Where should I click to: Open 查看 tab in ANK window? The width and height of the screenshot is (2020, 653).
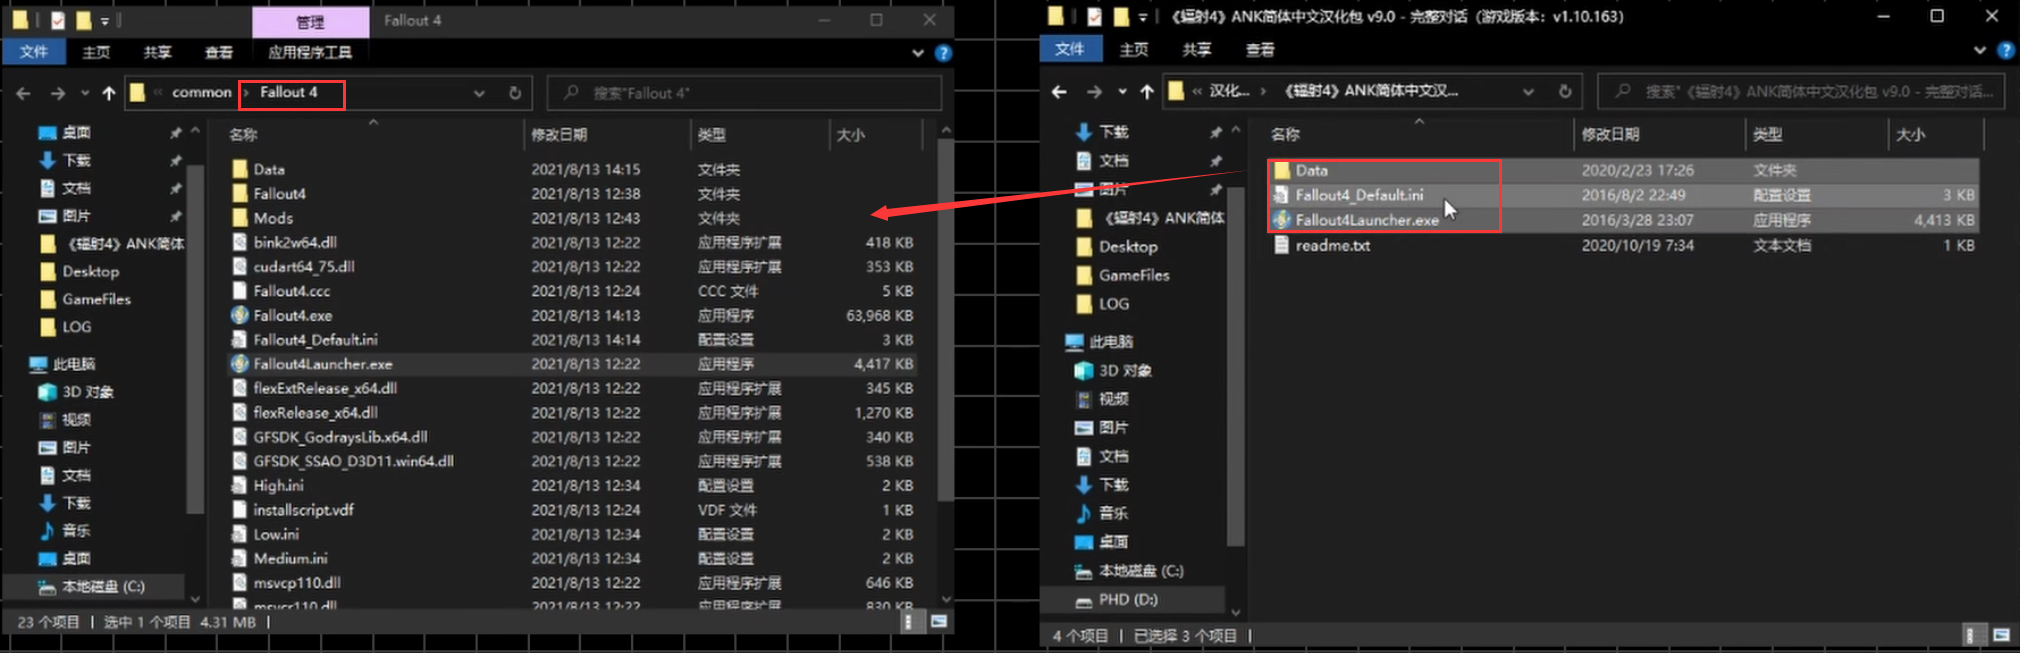coord(1261,49)
